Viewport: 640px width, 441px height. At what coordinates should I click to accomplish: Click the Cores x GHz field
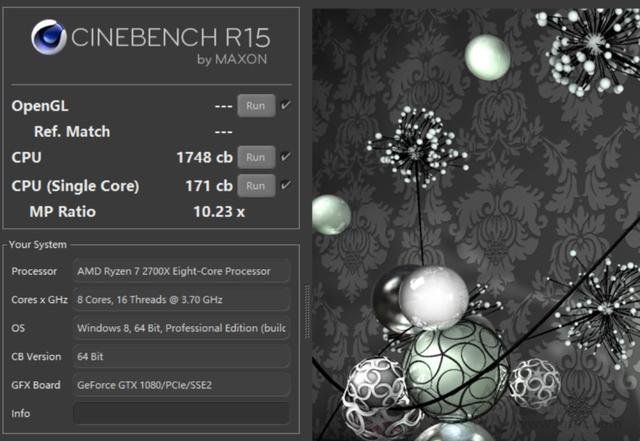[182, 300]
